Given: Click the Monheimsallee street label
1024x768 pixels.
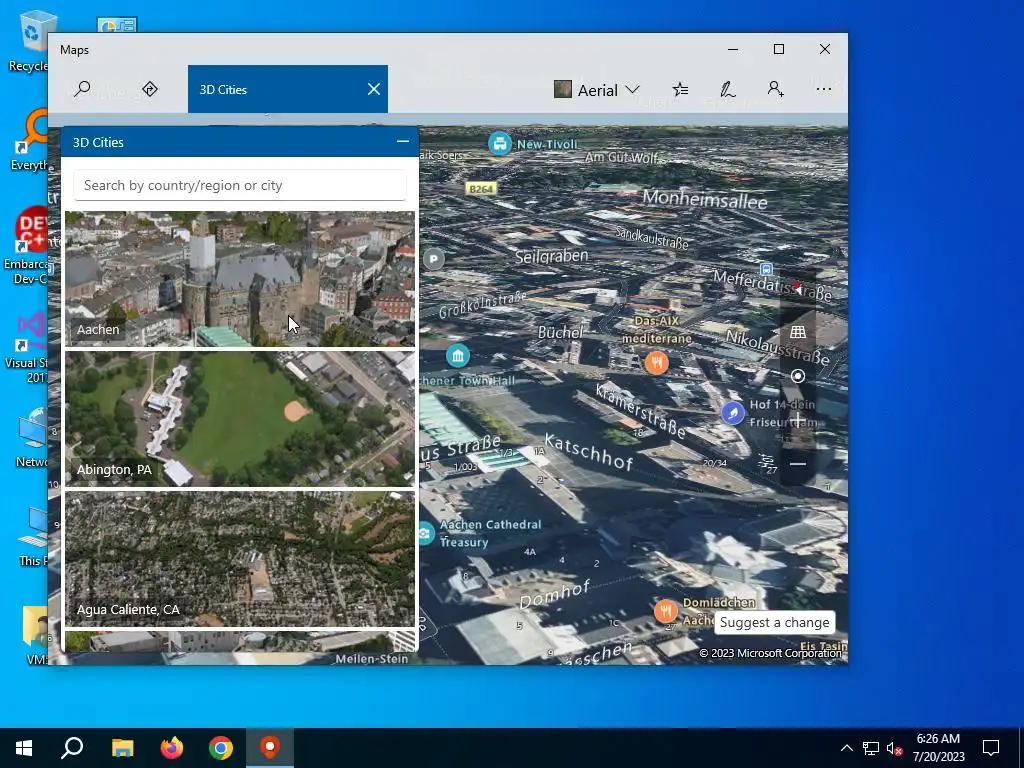Looking at the screenshot, I should point(705,199).
